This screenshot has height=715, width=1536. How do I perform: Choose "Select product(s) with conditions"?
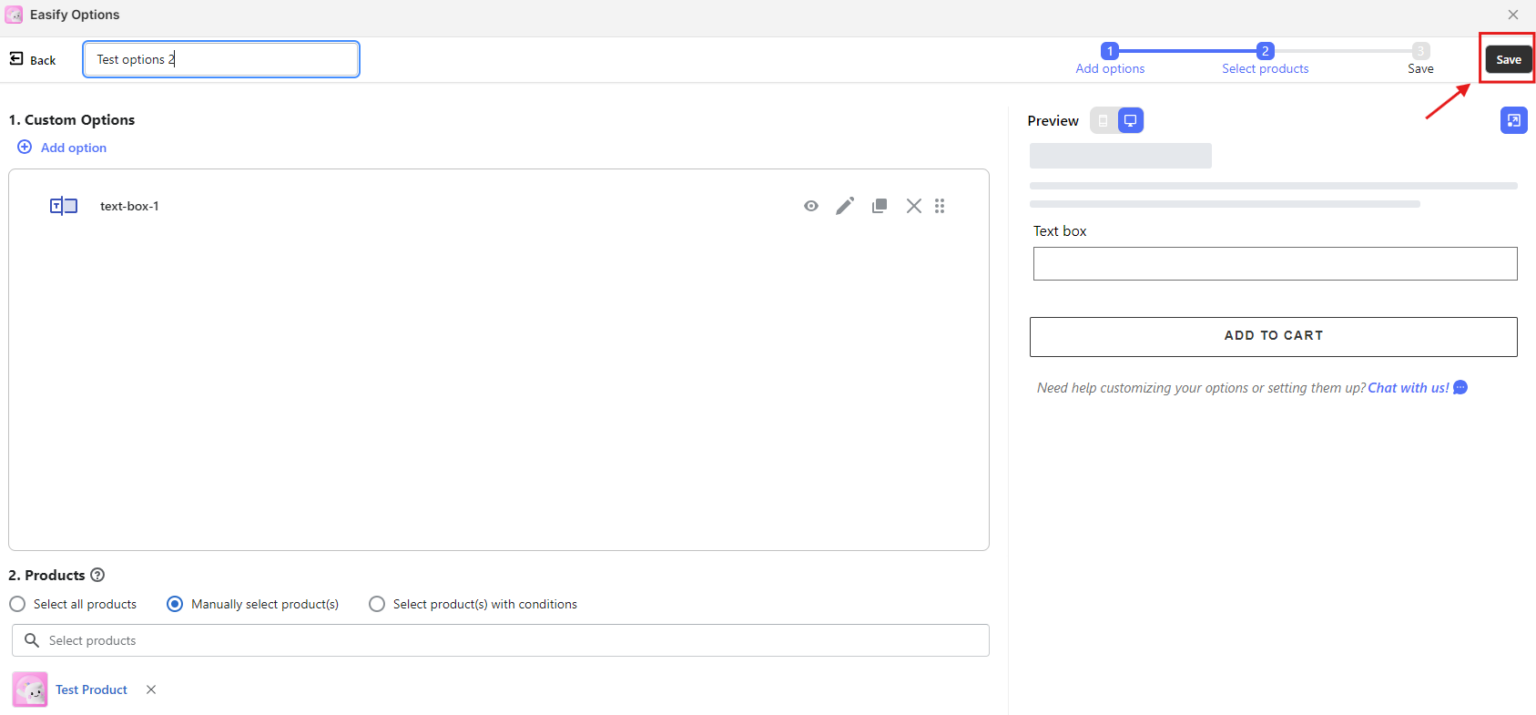pyautogui.click(x=377, y=604)
